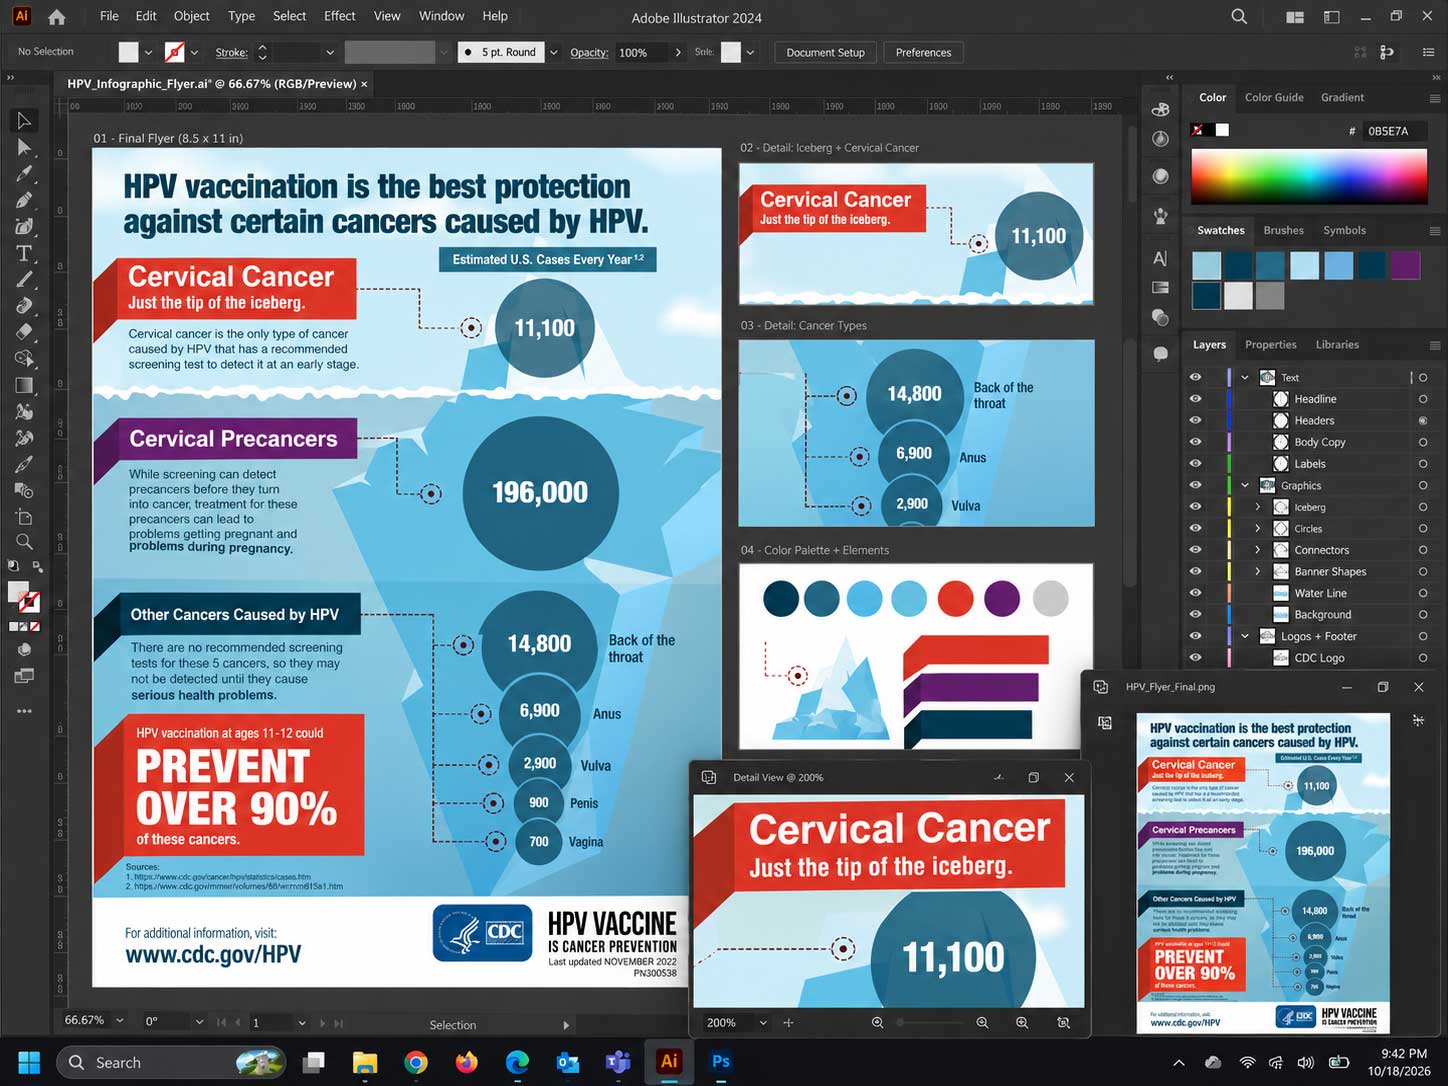Open the brush definition dropdown 5 pt. Round
Screen dimensions: 1448x1086
click(553, 52)
